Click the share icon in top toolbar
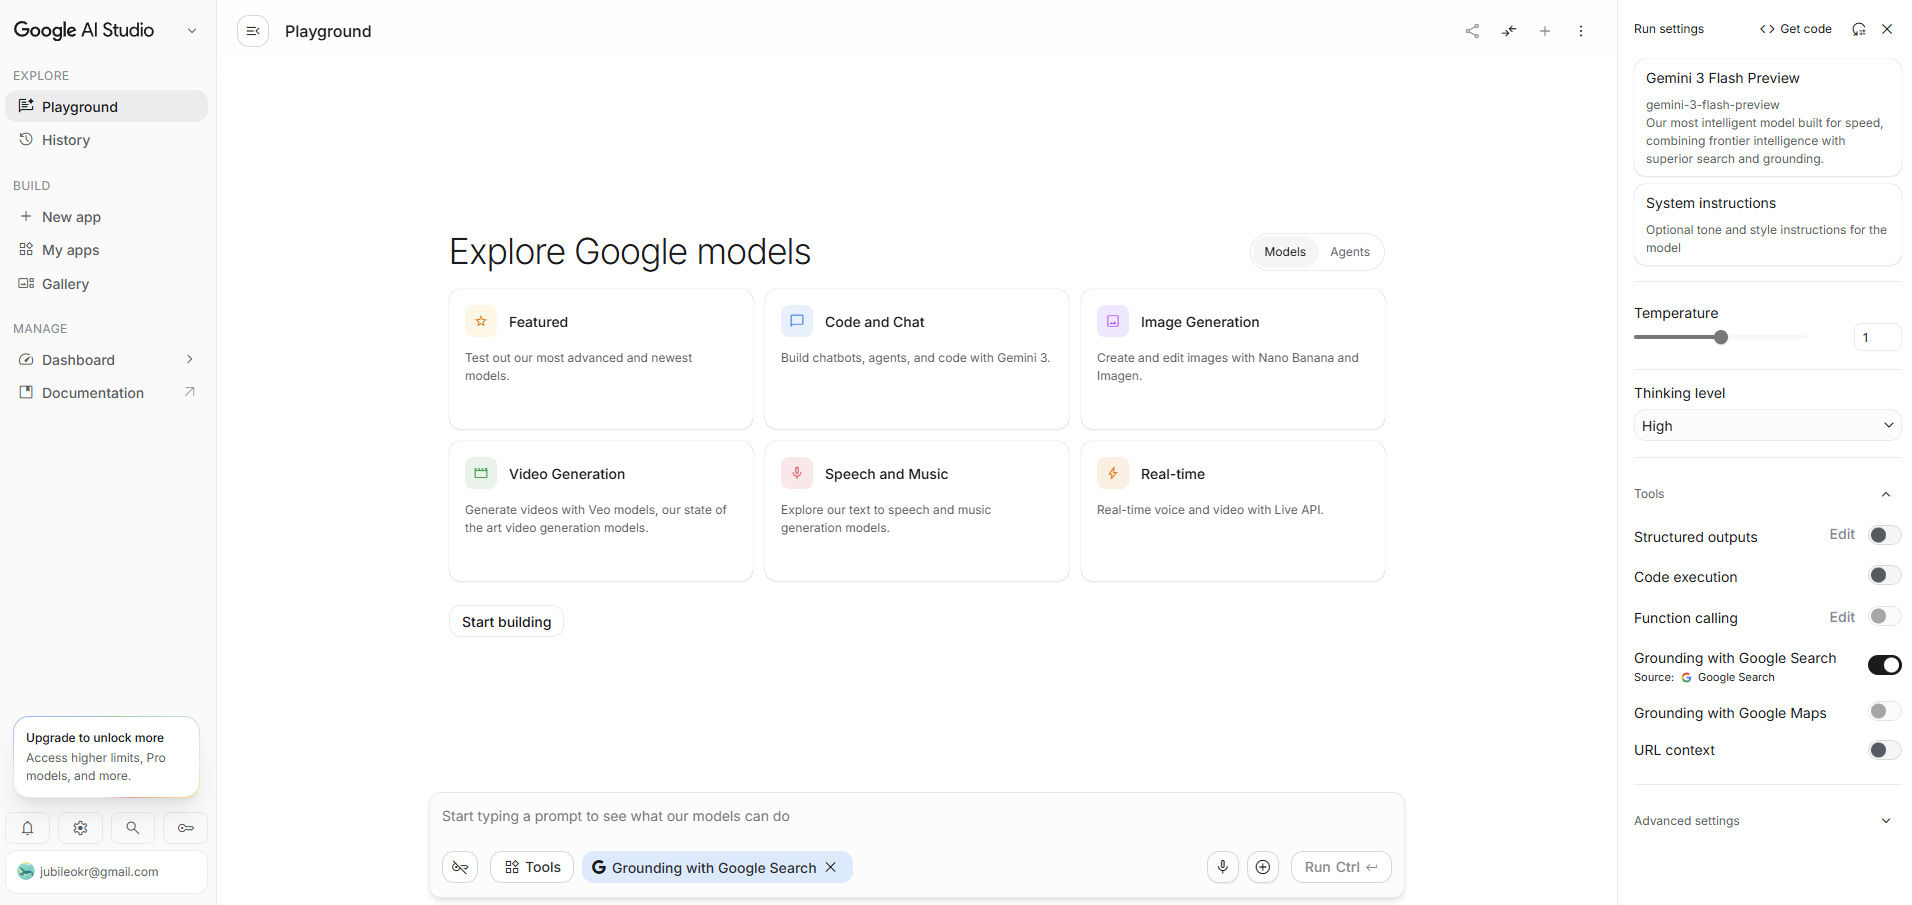 1472,31
